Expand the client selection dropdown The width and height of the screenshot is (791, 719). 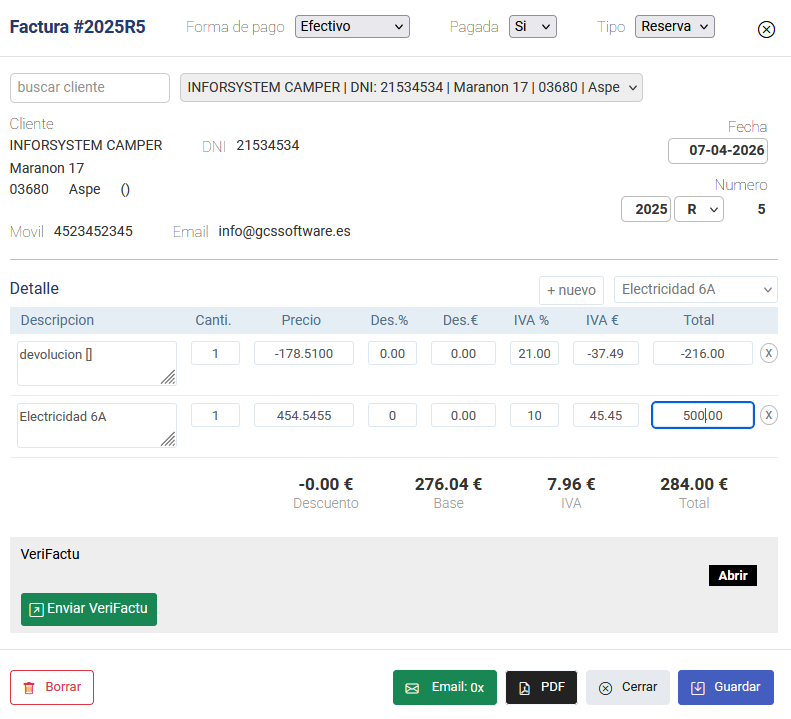coord(411,87)
